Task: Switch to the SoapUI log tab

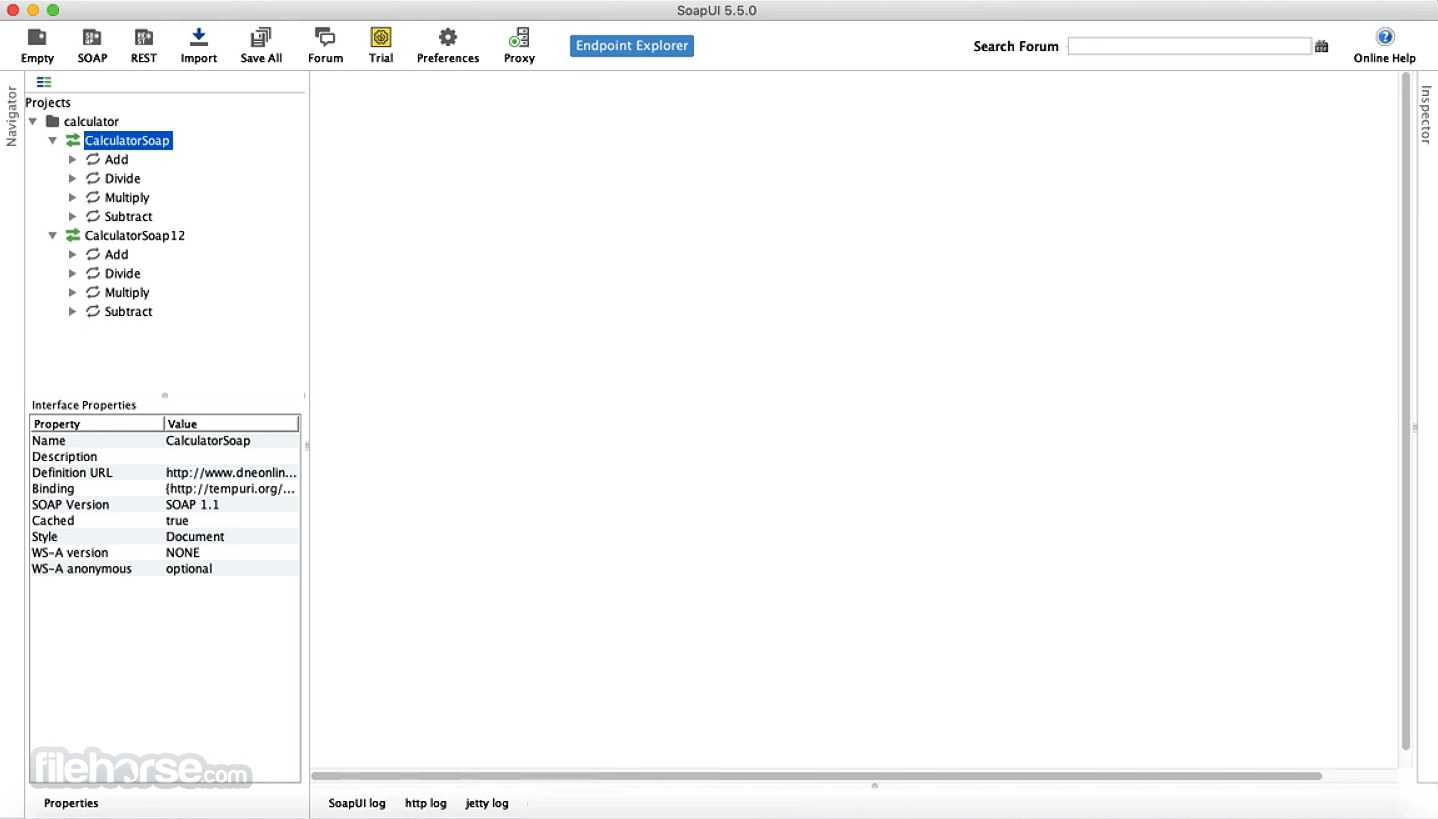Action: point(357,803)
